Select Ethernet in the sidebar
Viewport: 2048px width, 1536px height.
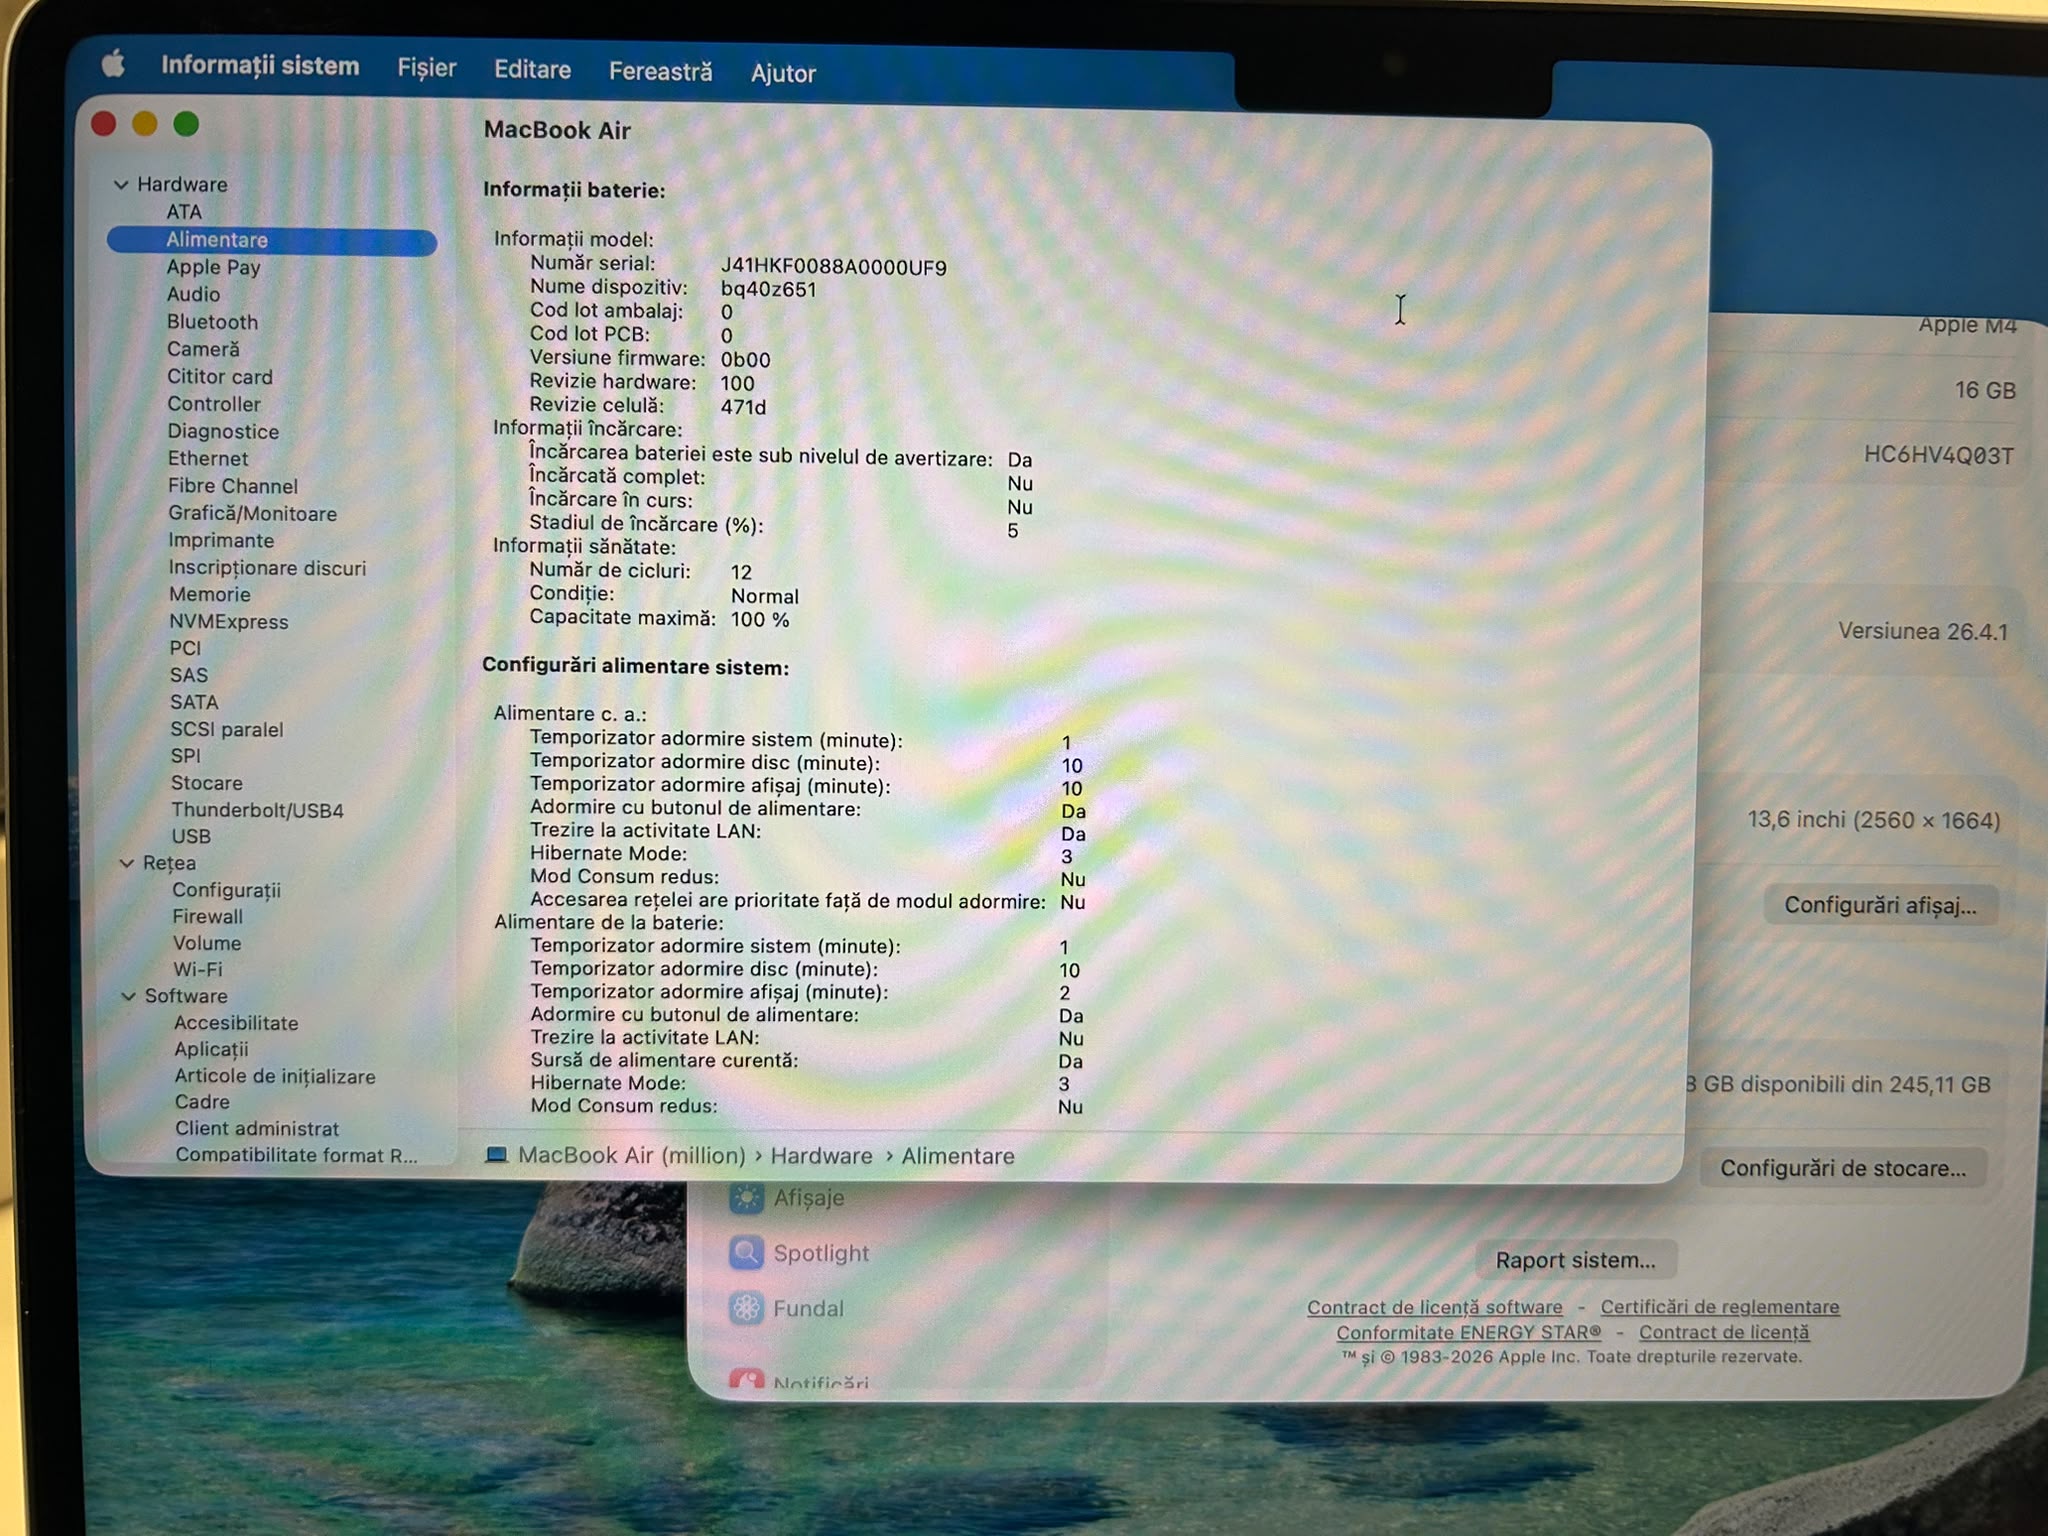[207, 459]
